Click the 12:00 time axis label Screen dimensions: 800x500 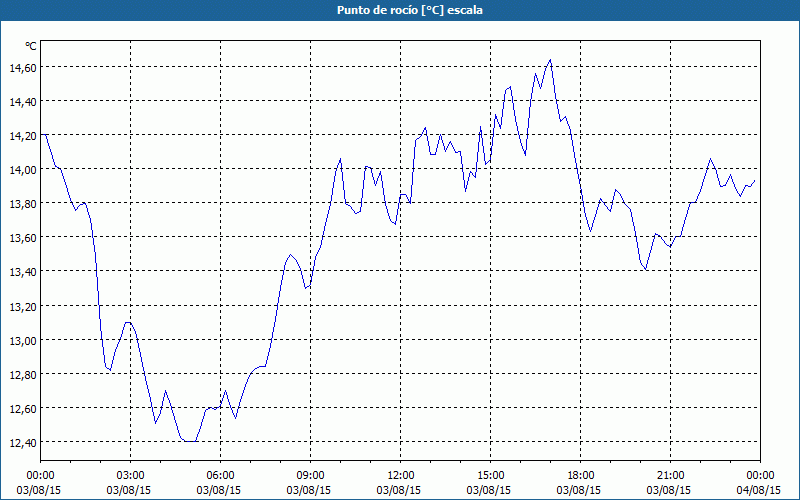pos(401,476)
